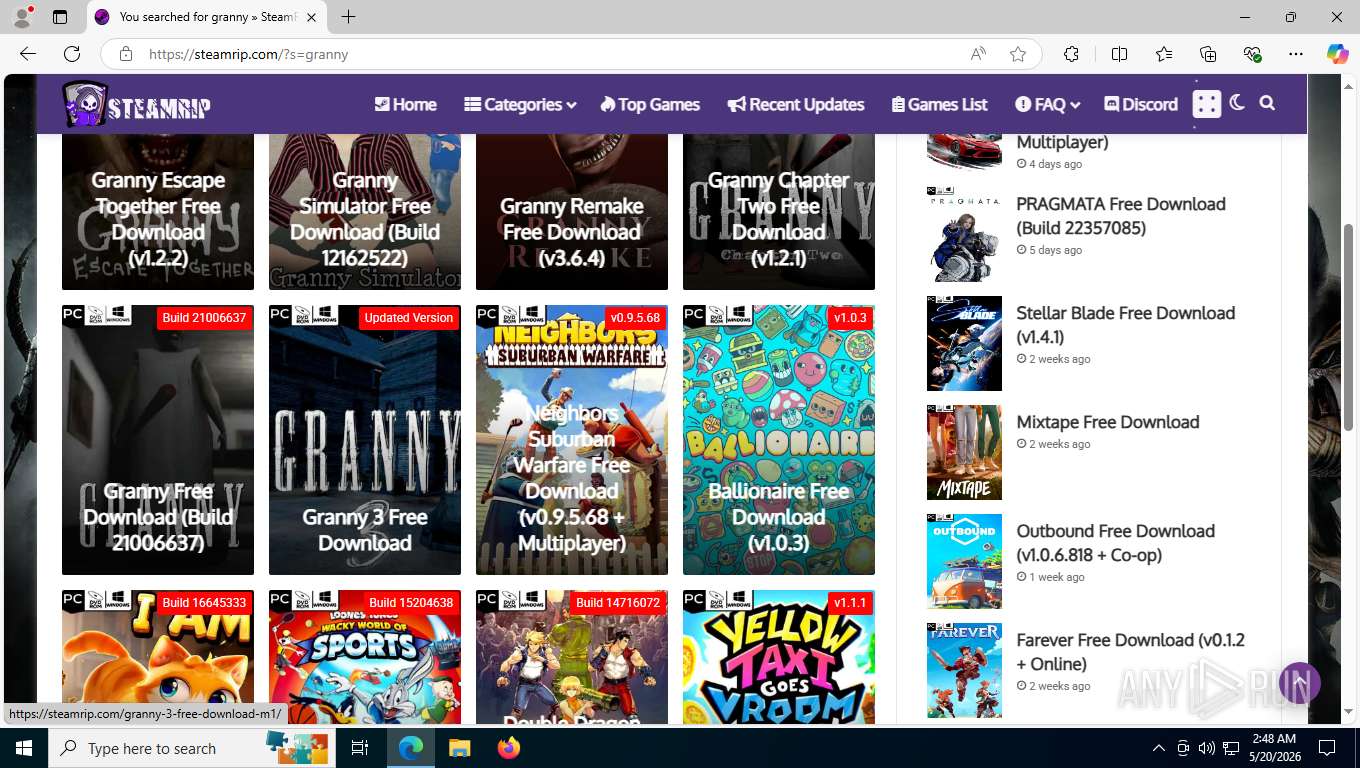
Task: Open Read aloud icon in address bar
Action: (978, 54)
